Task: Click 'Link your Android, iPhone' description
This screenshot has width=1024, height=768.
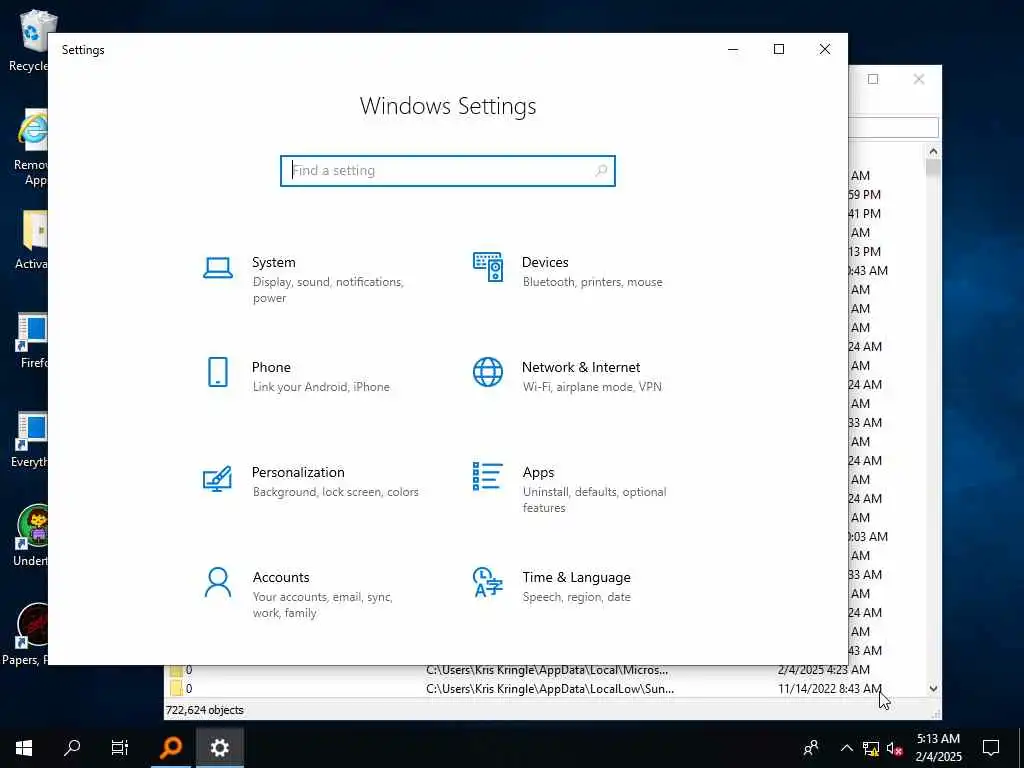Action: click(x=321, y=387)
